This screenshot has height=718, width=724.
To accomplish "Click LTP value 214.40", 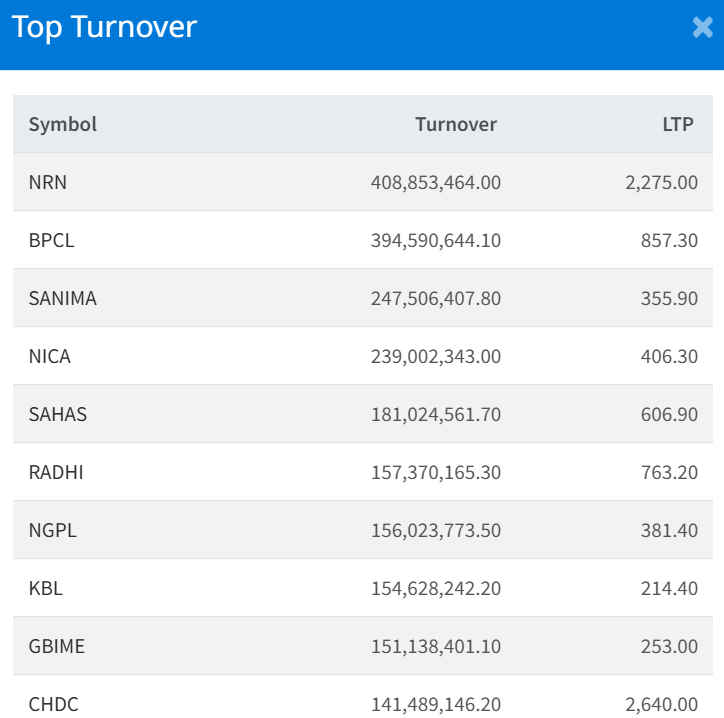I will (669, 588).
